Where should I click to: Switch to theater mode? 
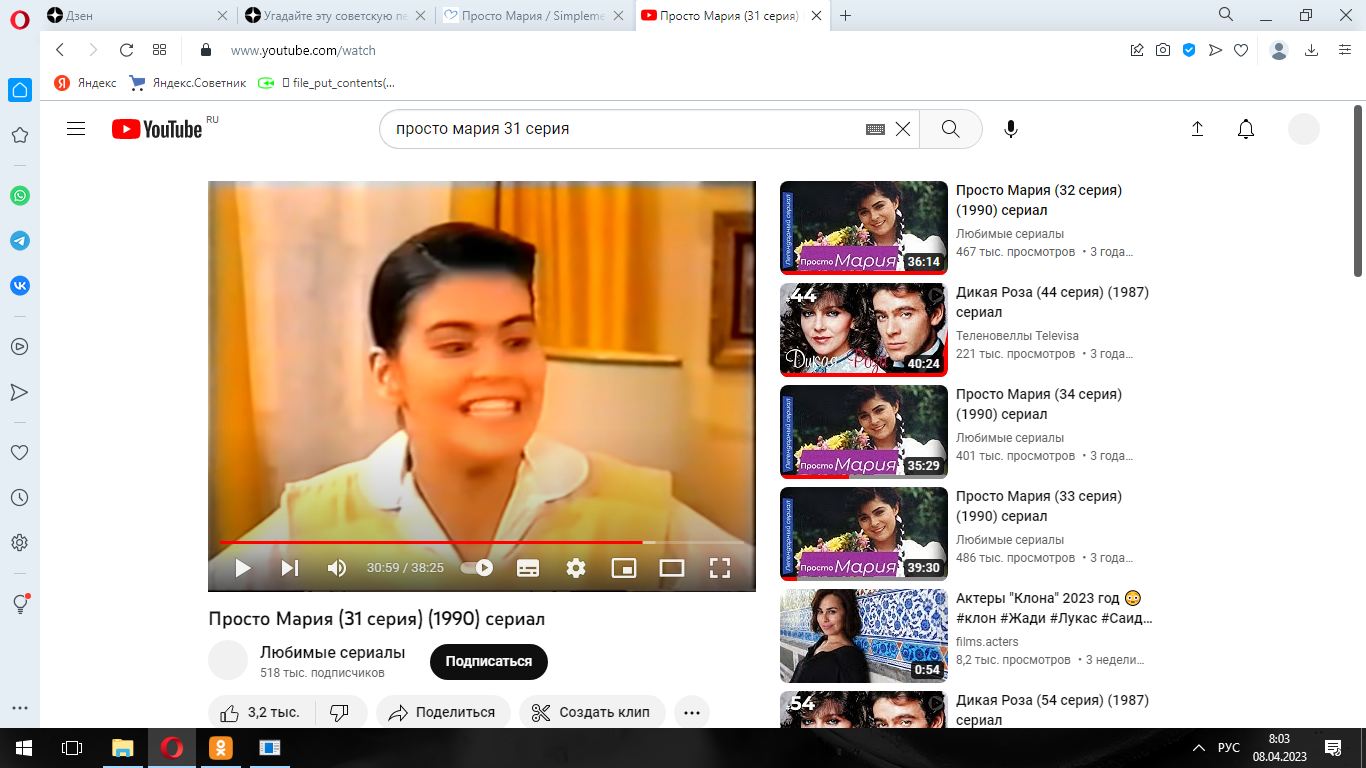pyautogui.click(x=672, y=568)
